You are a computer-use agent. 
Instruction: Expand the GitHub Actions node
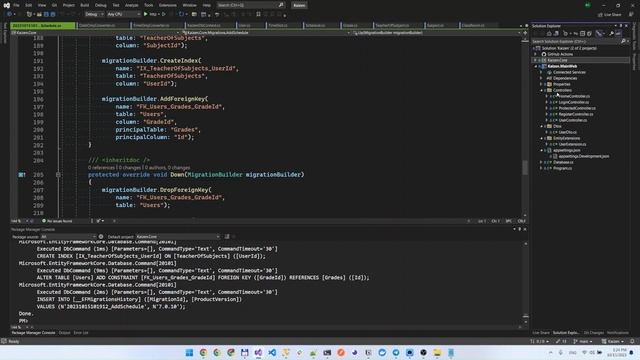pos(536,54)
